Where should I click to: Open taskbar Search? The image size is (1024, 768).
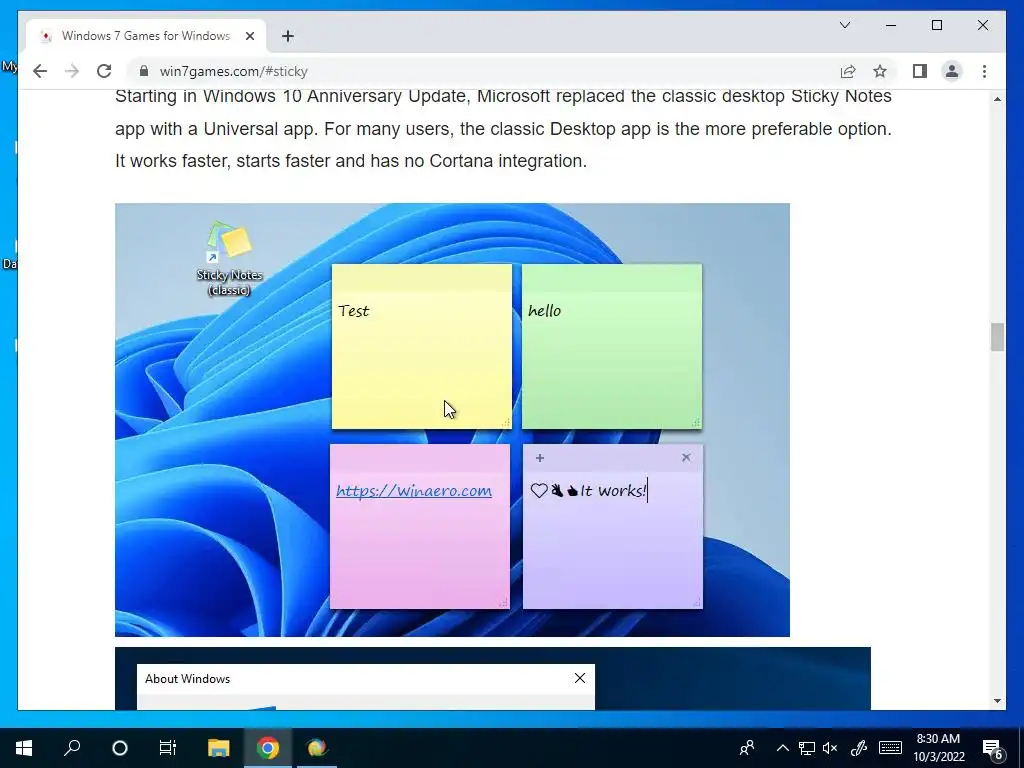tap(72, 748)
